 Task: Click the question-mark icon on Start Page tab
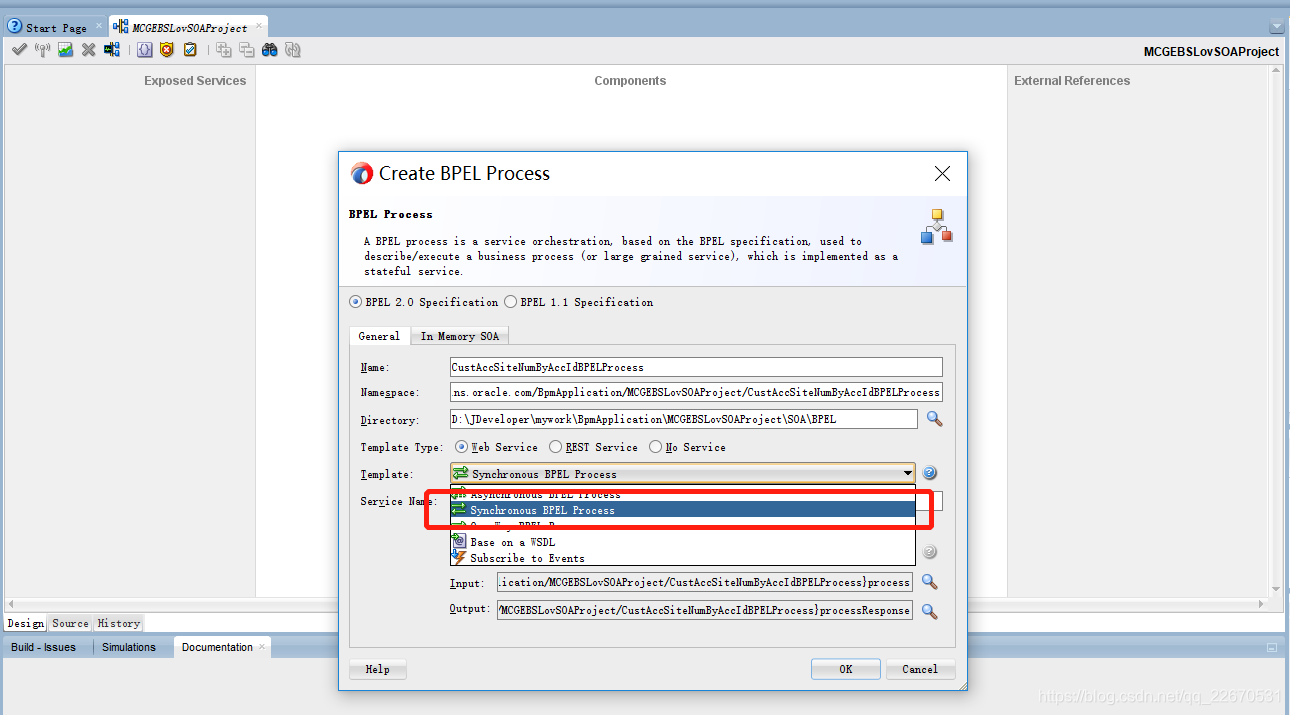15,27
